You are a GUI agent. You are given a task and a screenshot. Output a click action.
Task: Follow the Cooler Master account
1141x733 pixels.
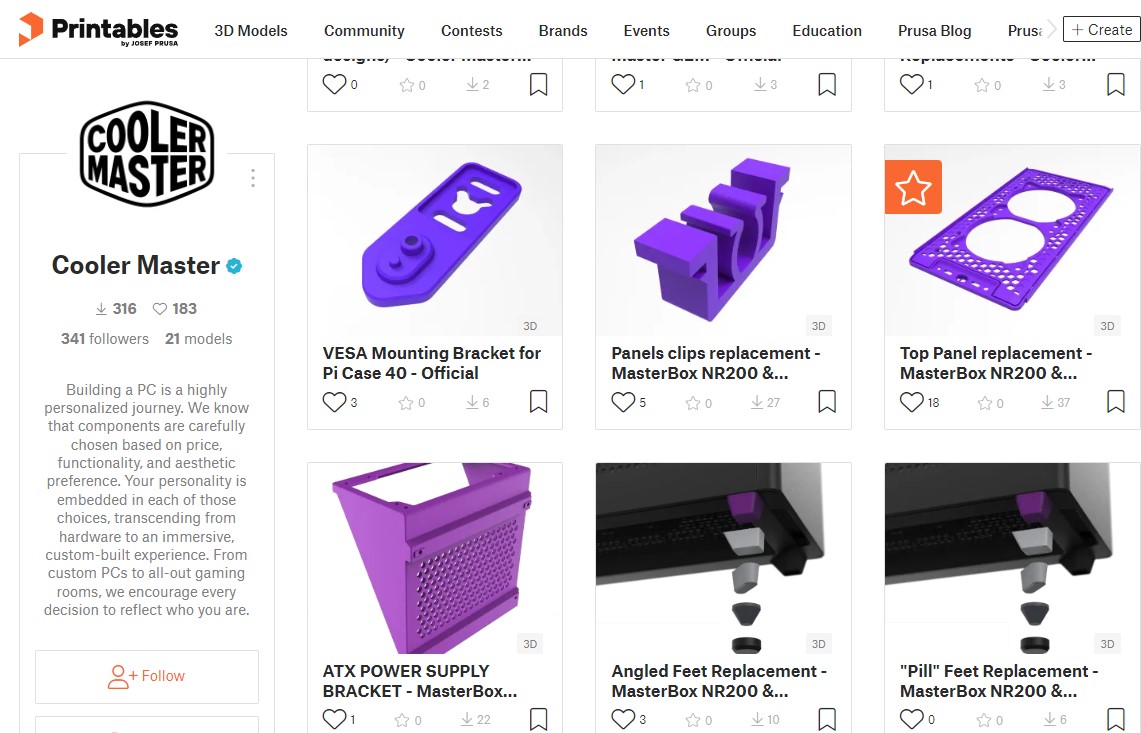(x=146, y=676)
